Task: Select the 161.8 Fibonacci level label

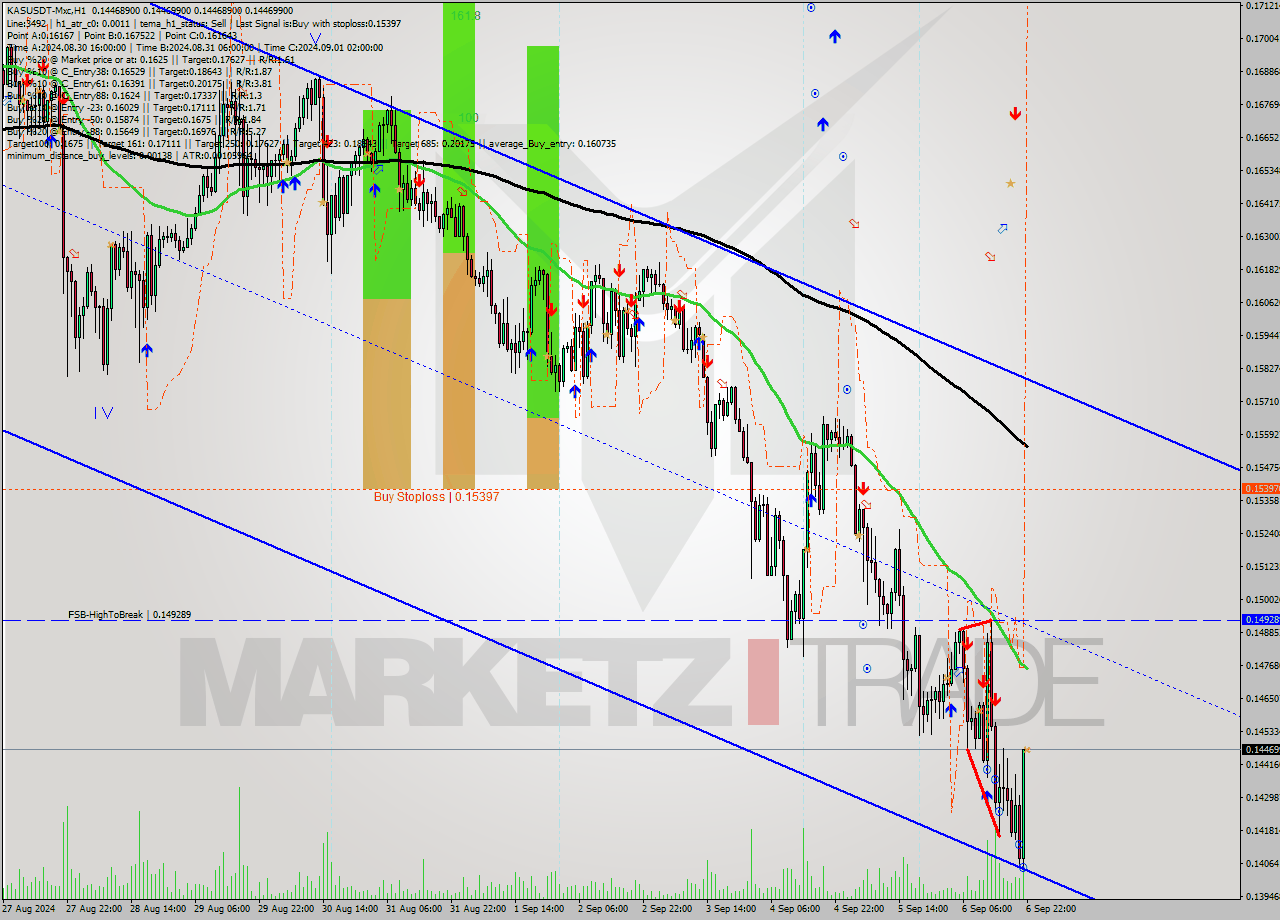Action: click(465, 16)
